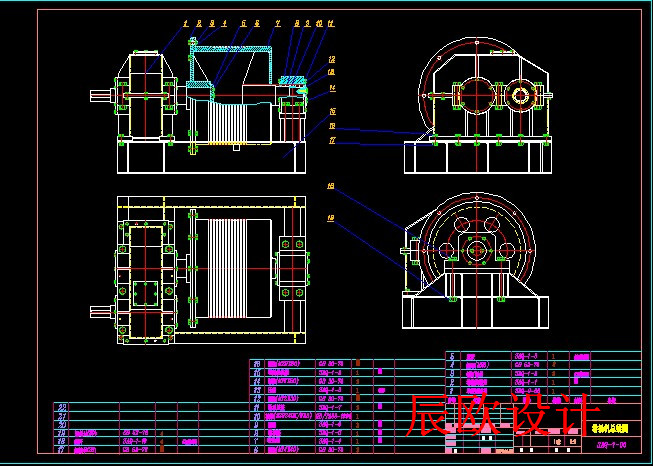The height and width of the screenshot is (466, 653).
Task: Select balloon callout number 8
Action: click(297, 24)
